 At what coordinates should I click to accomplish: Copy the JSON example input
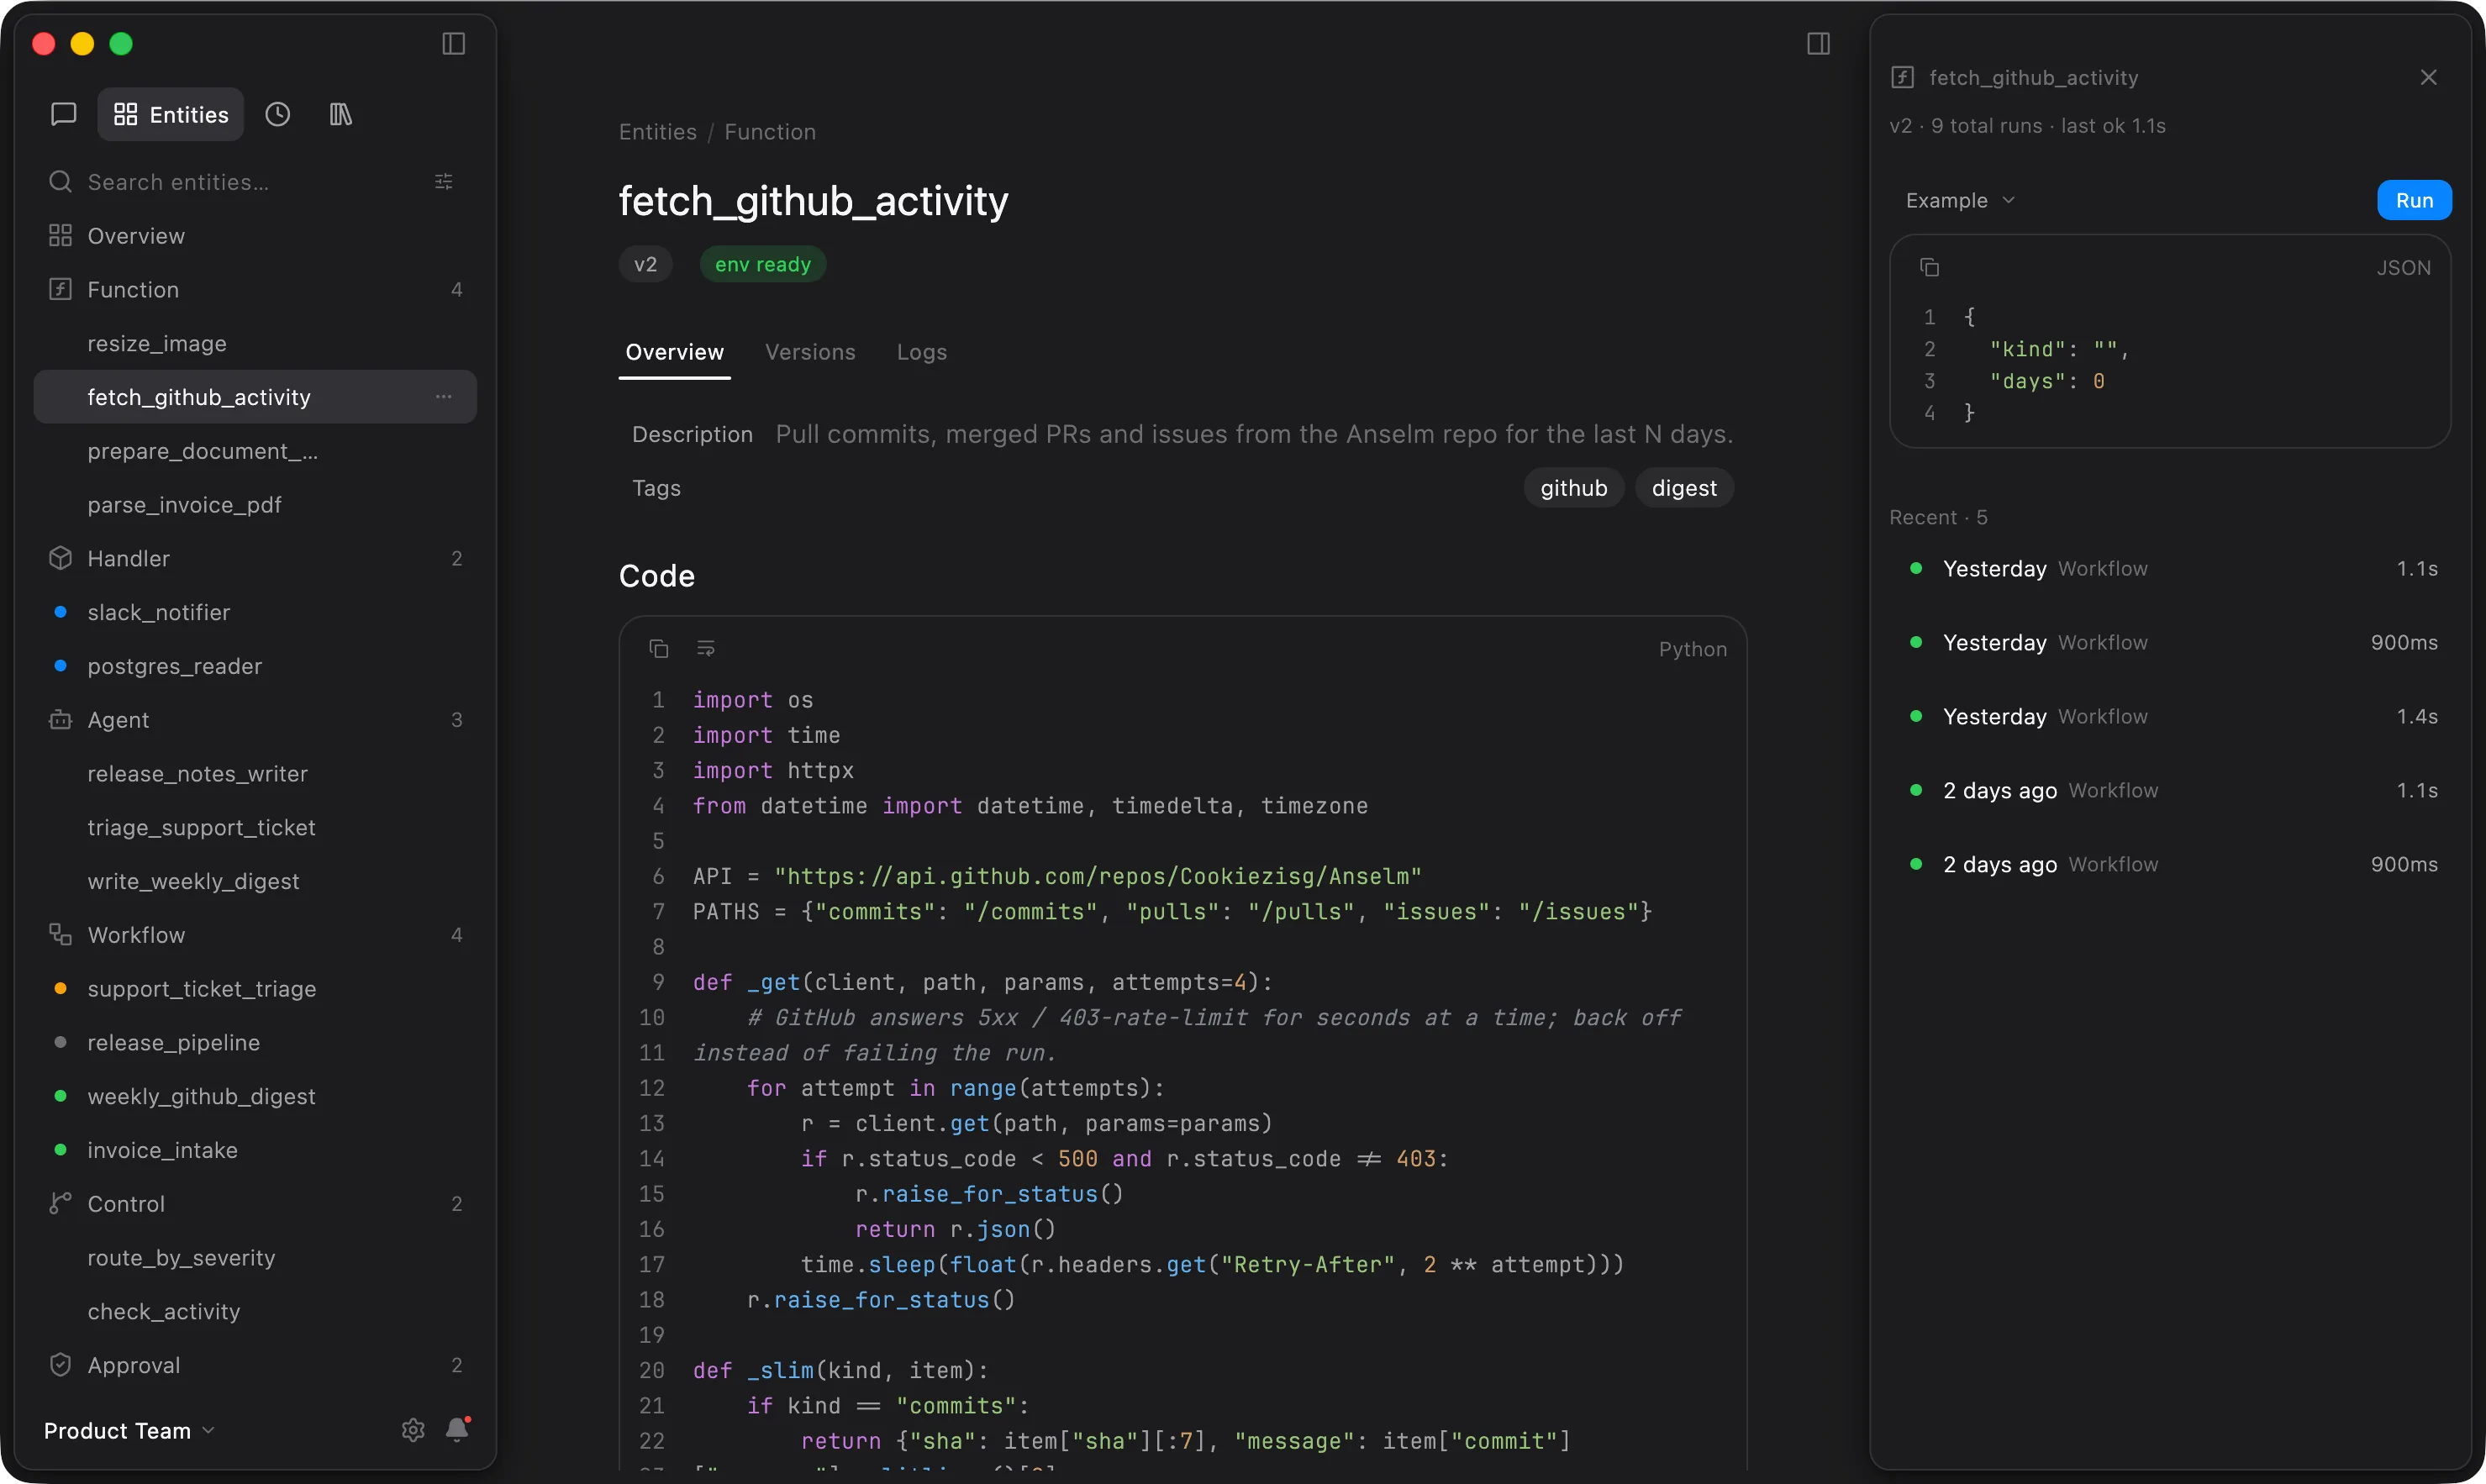click(1929, 268)
